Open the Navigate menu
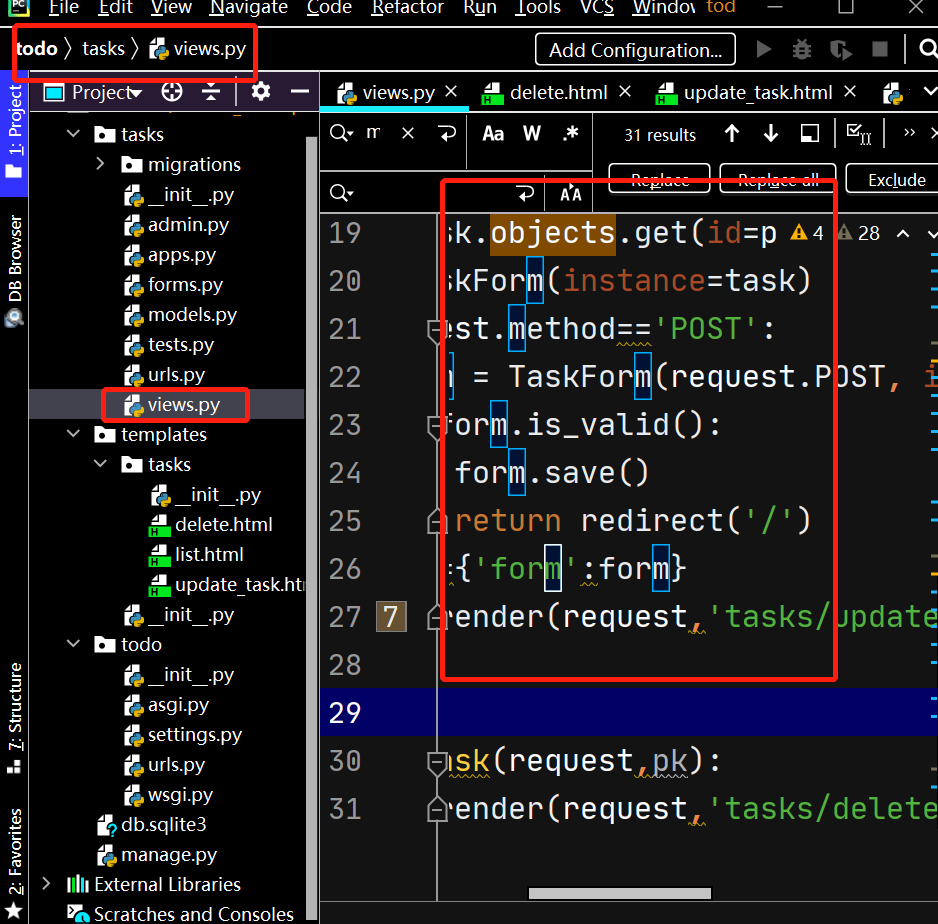The width and height of the screenshot is (938, 924). [x=249, y=7]
